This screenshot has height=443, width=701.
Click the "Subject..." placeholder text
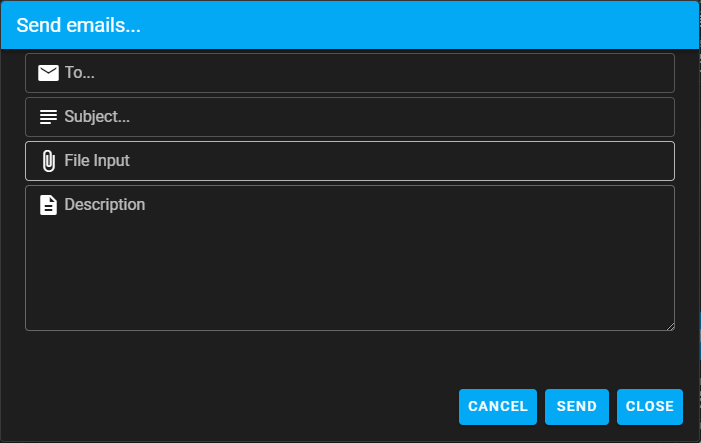[97, 117]
